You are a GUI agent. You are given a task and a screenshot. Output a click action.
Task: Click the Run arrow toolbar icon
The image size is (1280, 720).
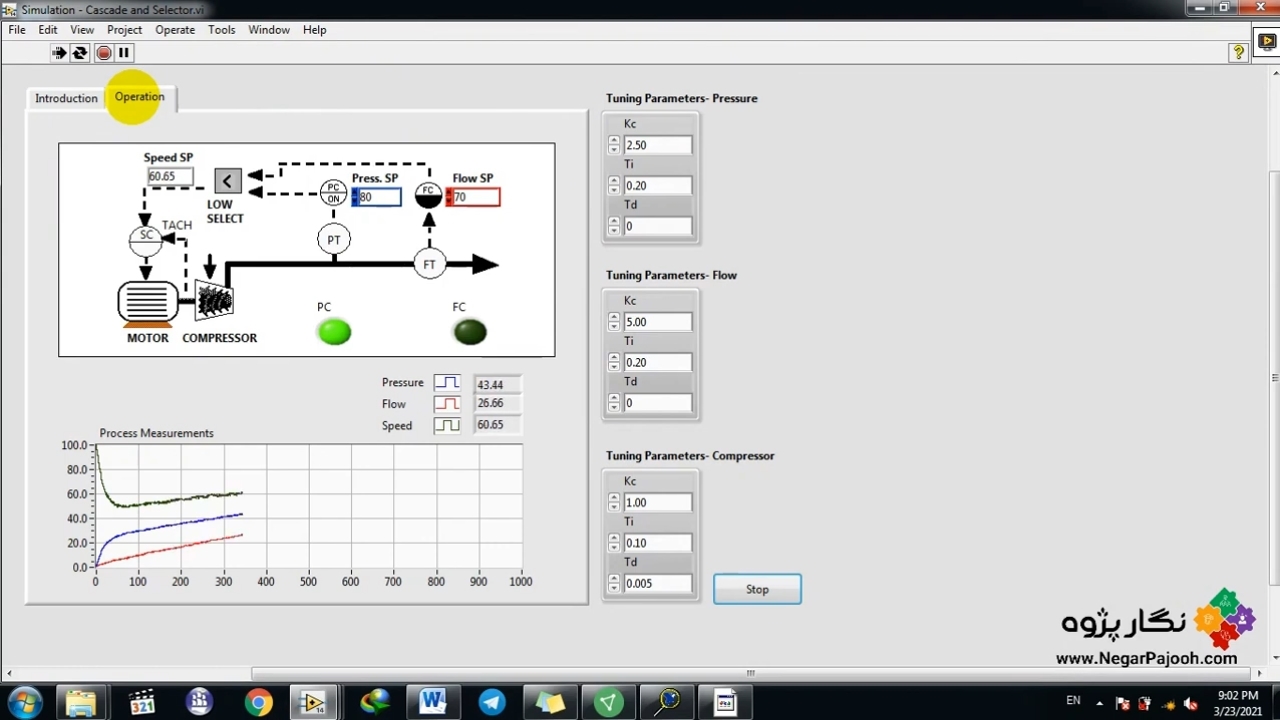[59, 53]
